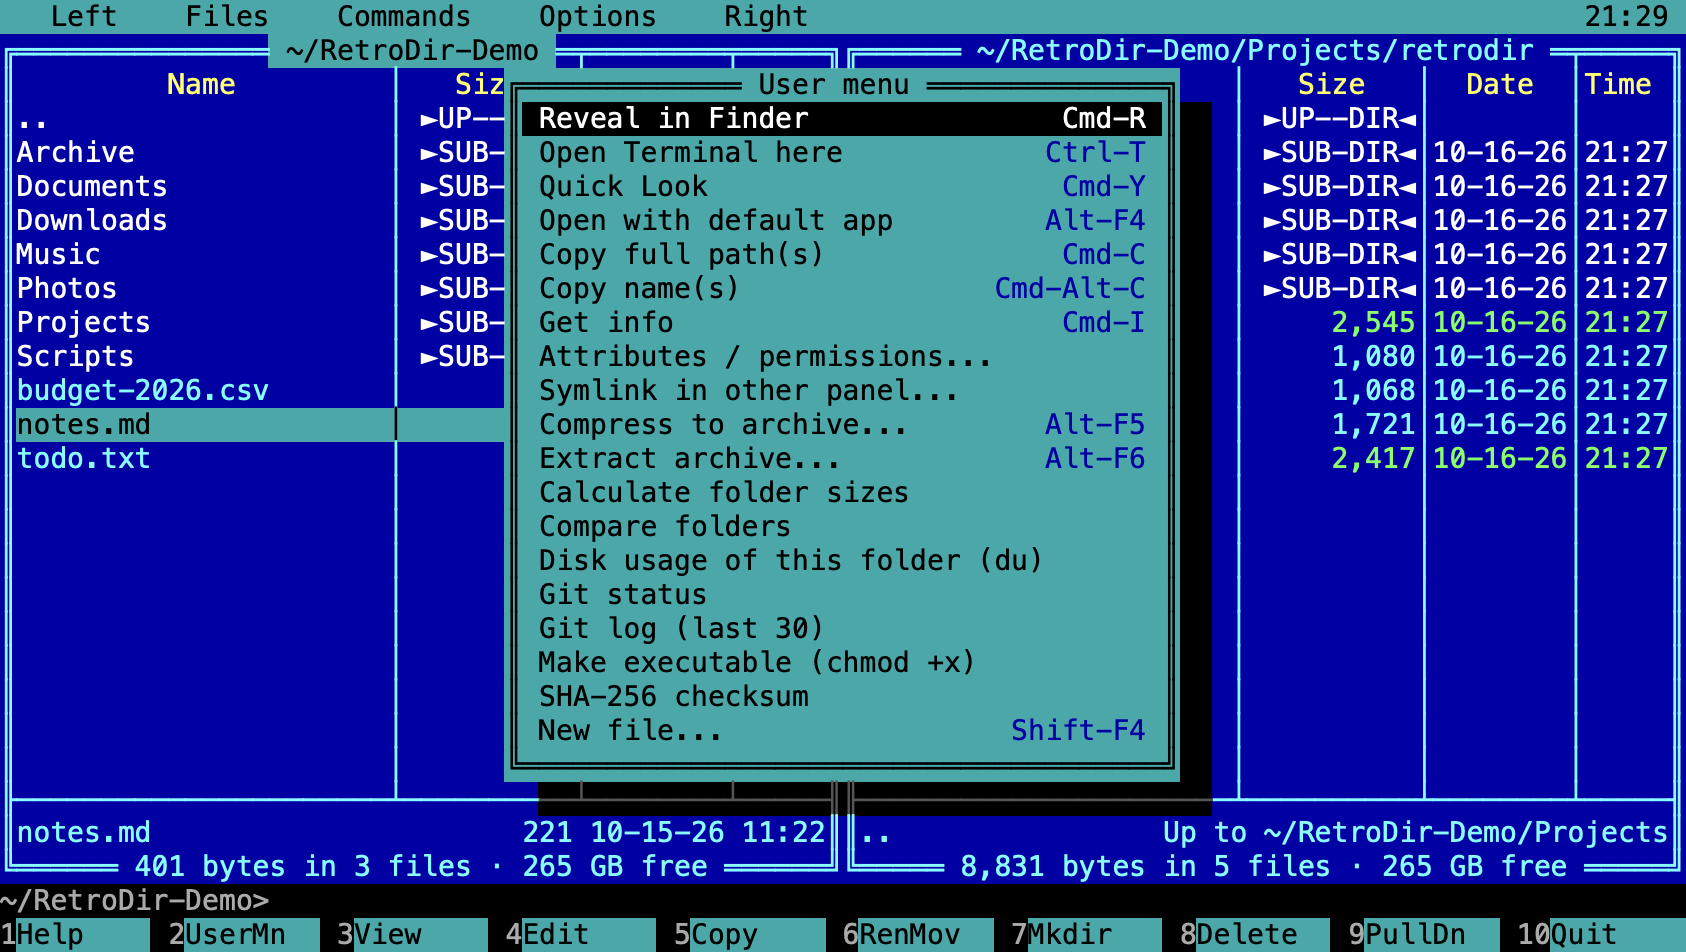The image size is (1686, 952).
Task: Choose Compress to archive...
Action: [842, 424]
